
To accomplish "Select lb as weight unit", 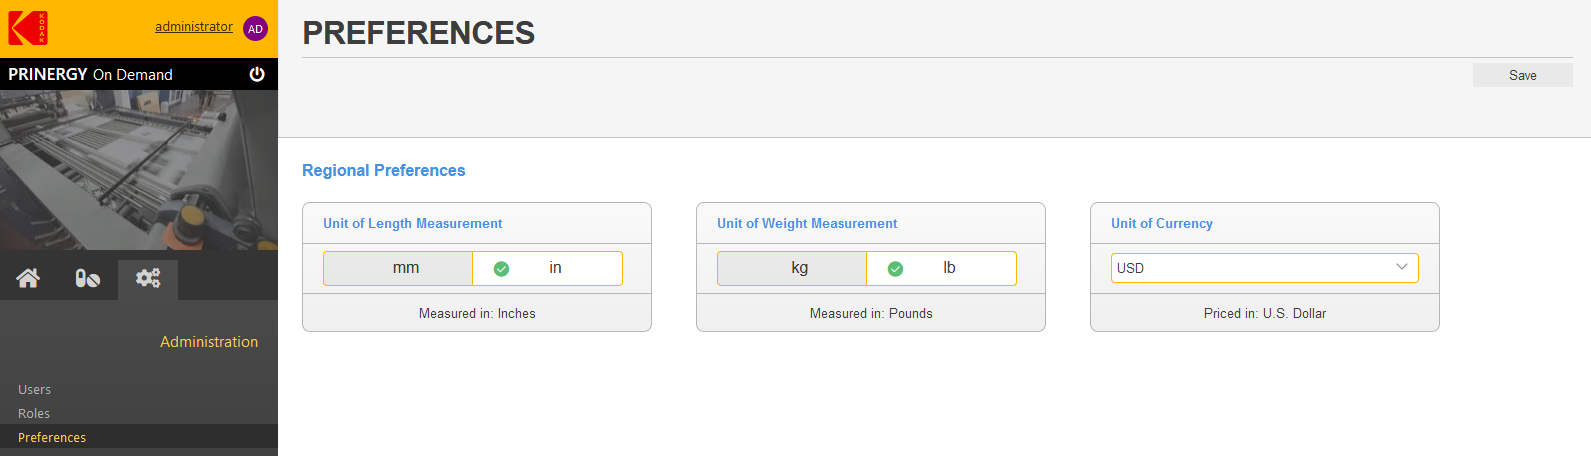I will [941, 268].
